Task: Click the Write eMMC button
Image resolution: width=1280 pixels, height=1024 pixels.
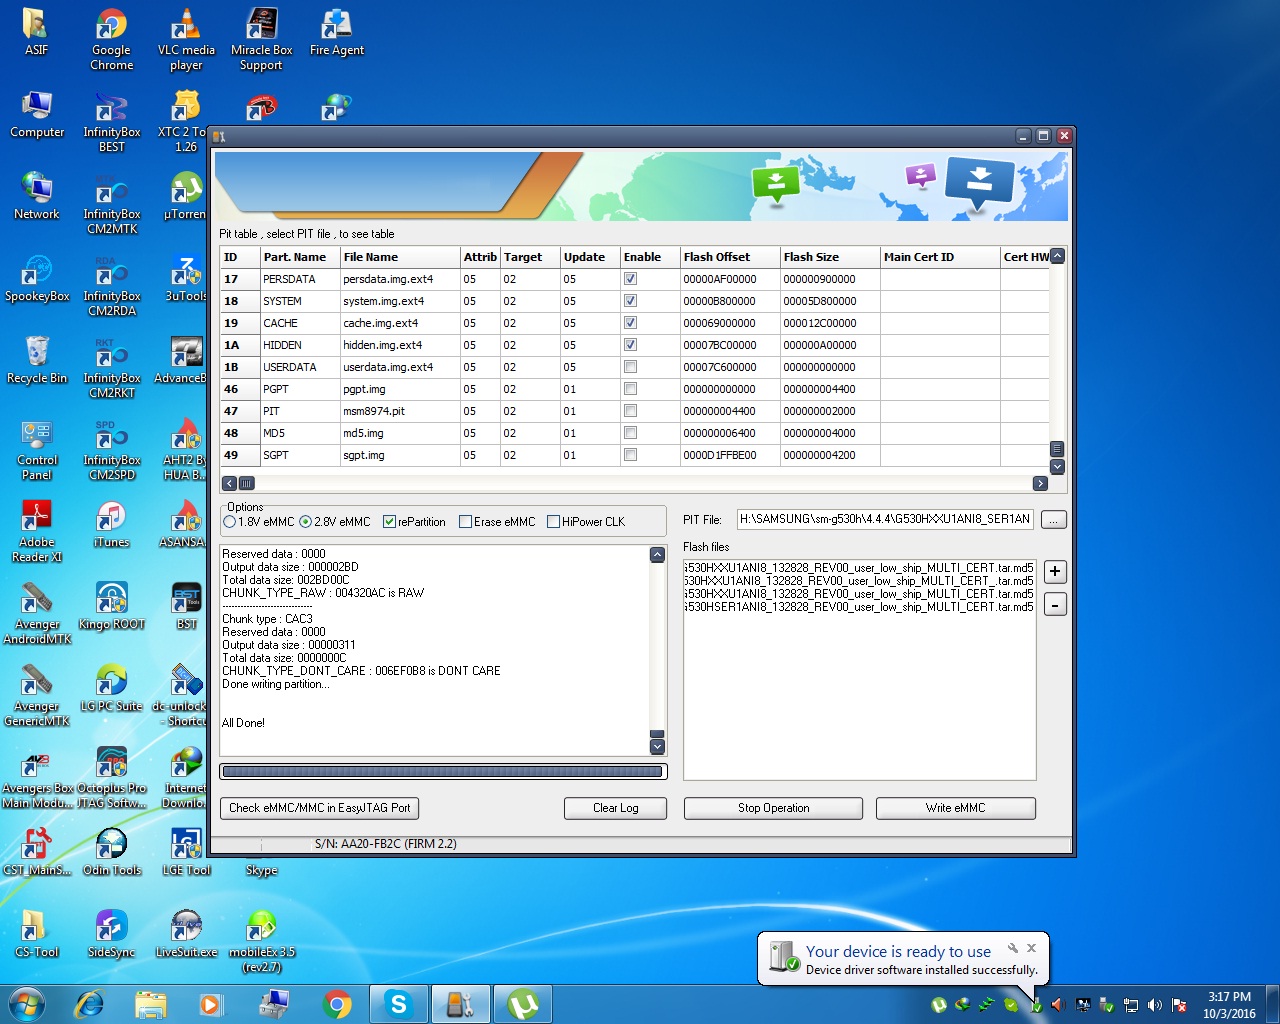Action: tap(956, 808)
